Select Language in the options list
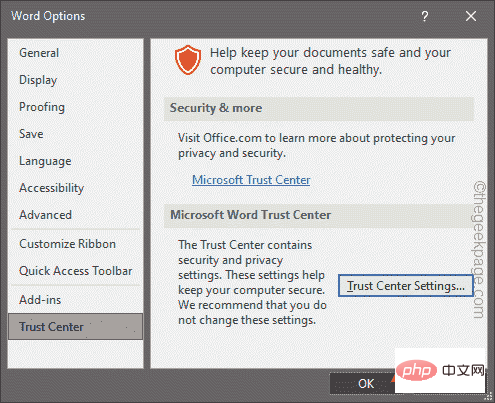The width and height of the screenshot is (495, 403). [76, 161]
